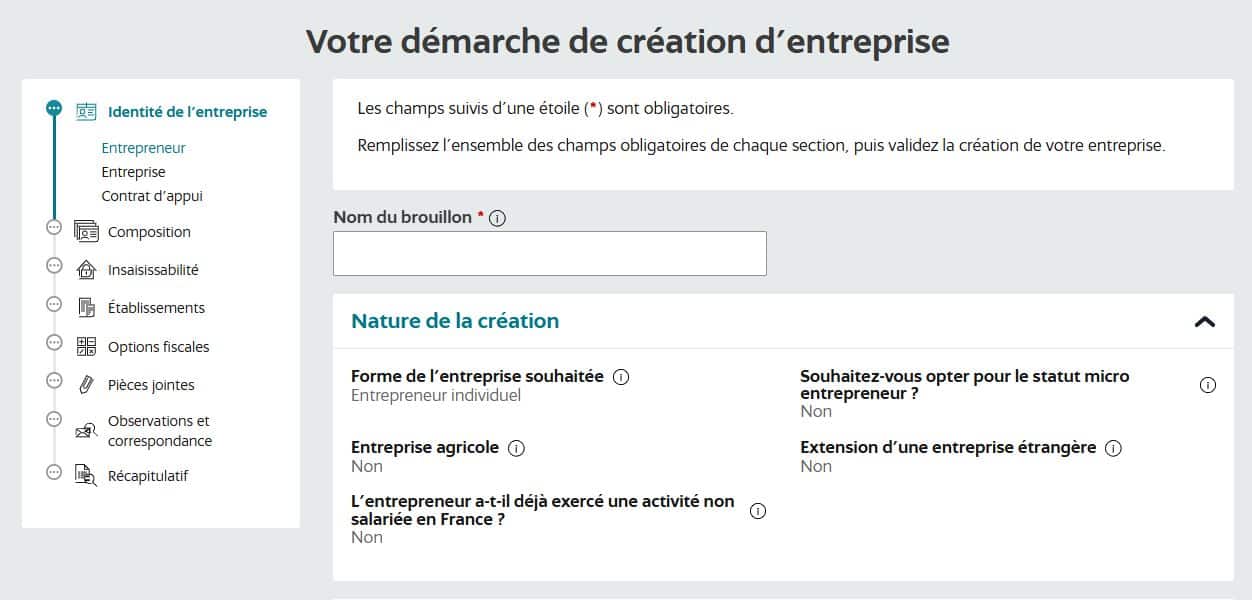The width and height of the screenshot is (1252, 600).
Task: Click the step marker next to Composition
Action: (x=53, y=229)
